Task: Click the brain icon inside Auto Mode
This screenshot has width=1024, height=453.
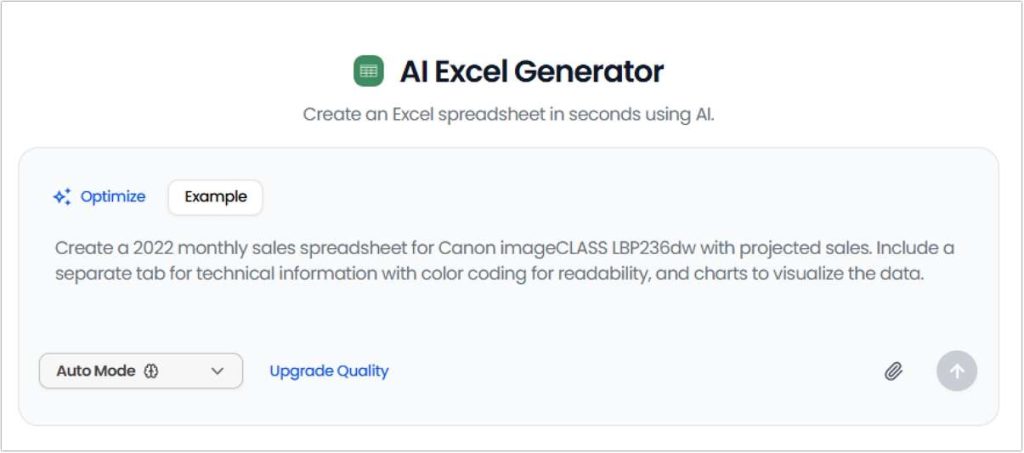Action: 151,371
